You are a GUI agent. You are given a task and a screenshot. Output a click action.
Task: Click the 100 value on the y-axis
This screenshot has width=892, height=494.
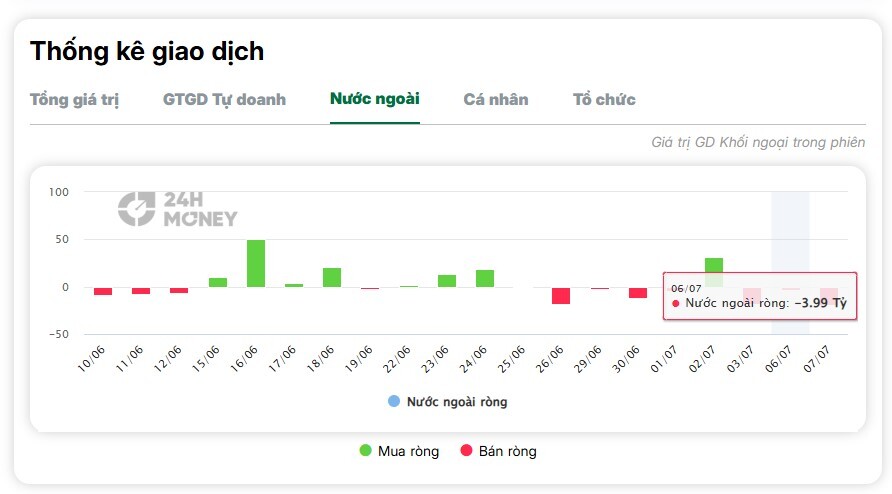(x=59, y=192)
